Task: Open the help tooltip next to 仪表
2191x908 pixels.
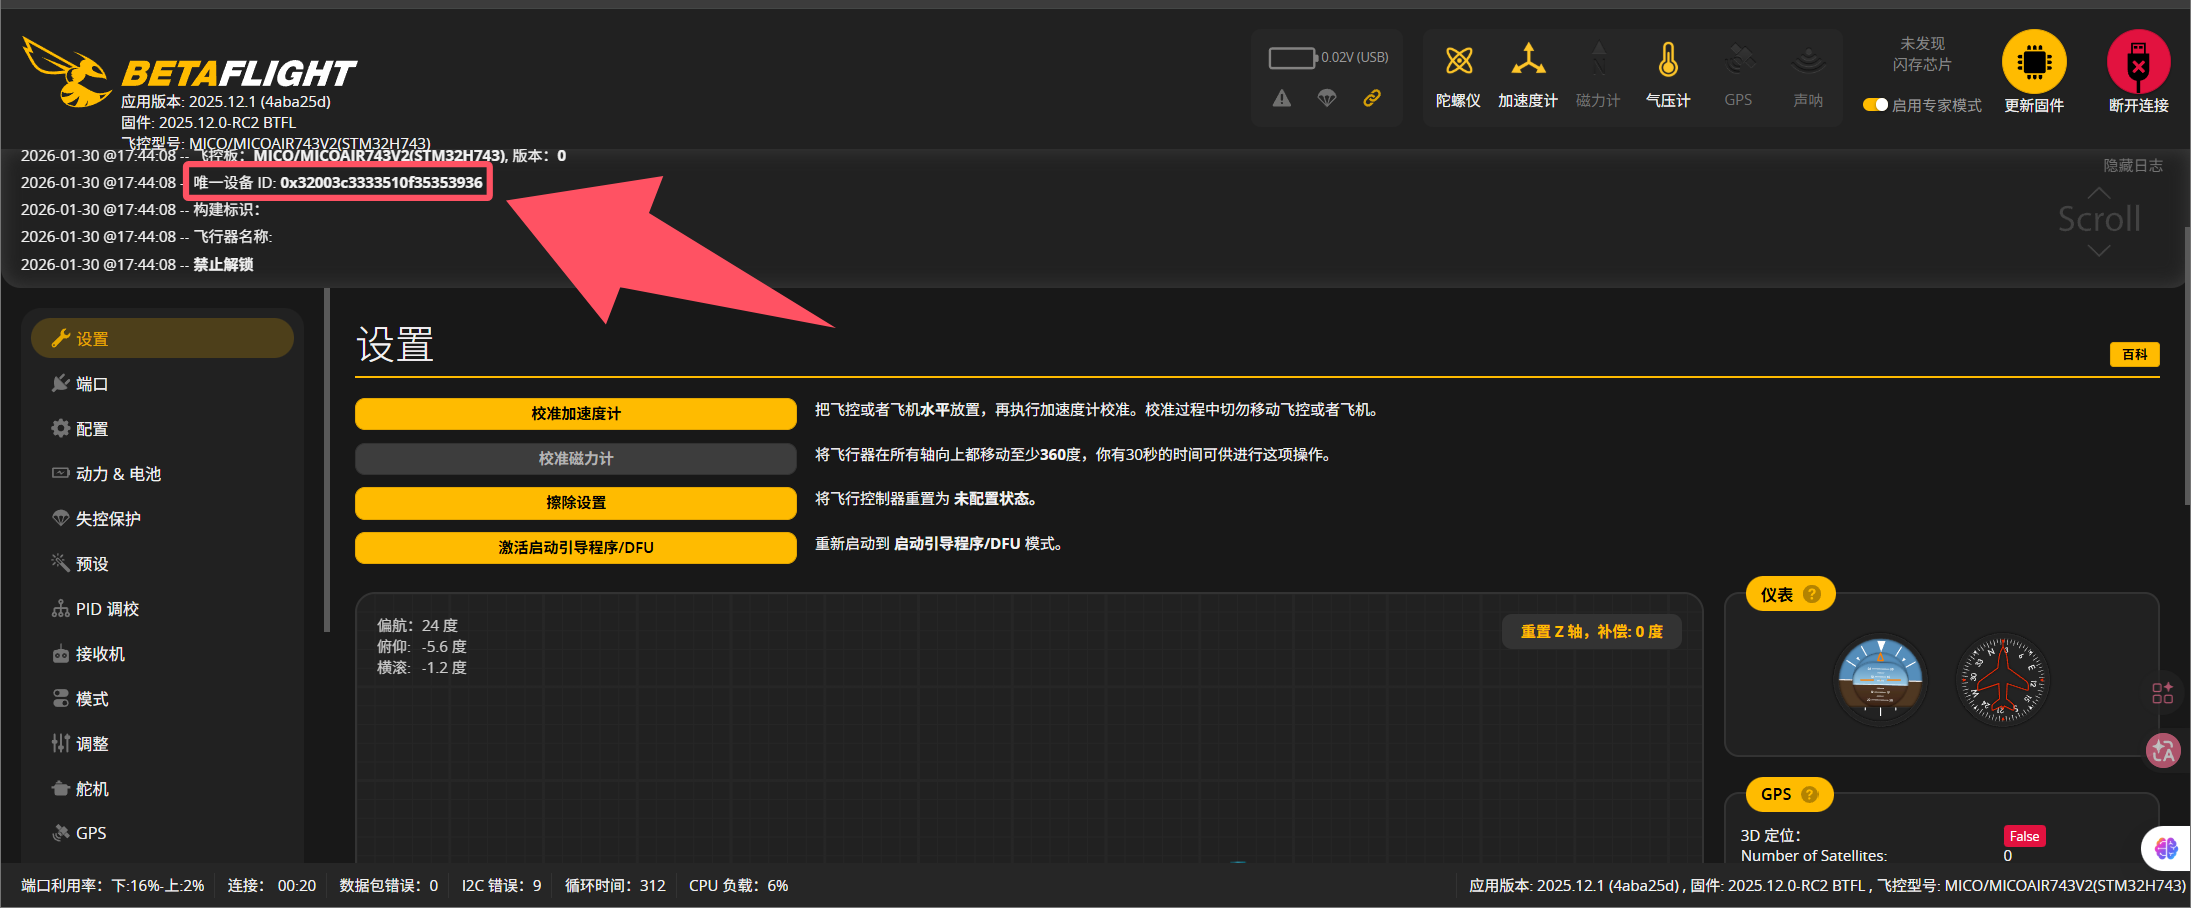Action: click(x=1811, y=595)
